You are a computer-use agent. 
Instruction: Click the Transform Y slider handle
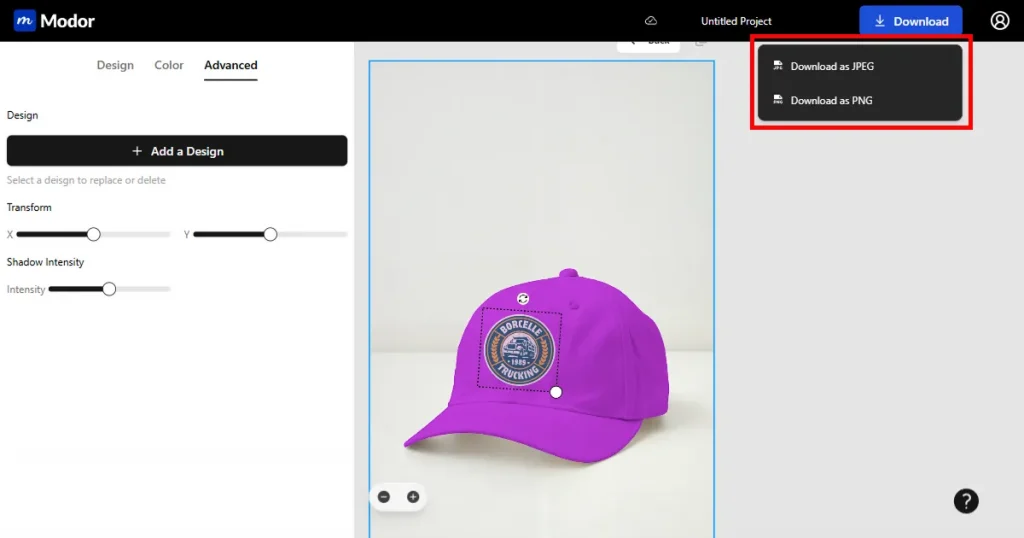pos(270,234)
